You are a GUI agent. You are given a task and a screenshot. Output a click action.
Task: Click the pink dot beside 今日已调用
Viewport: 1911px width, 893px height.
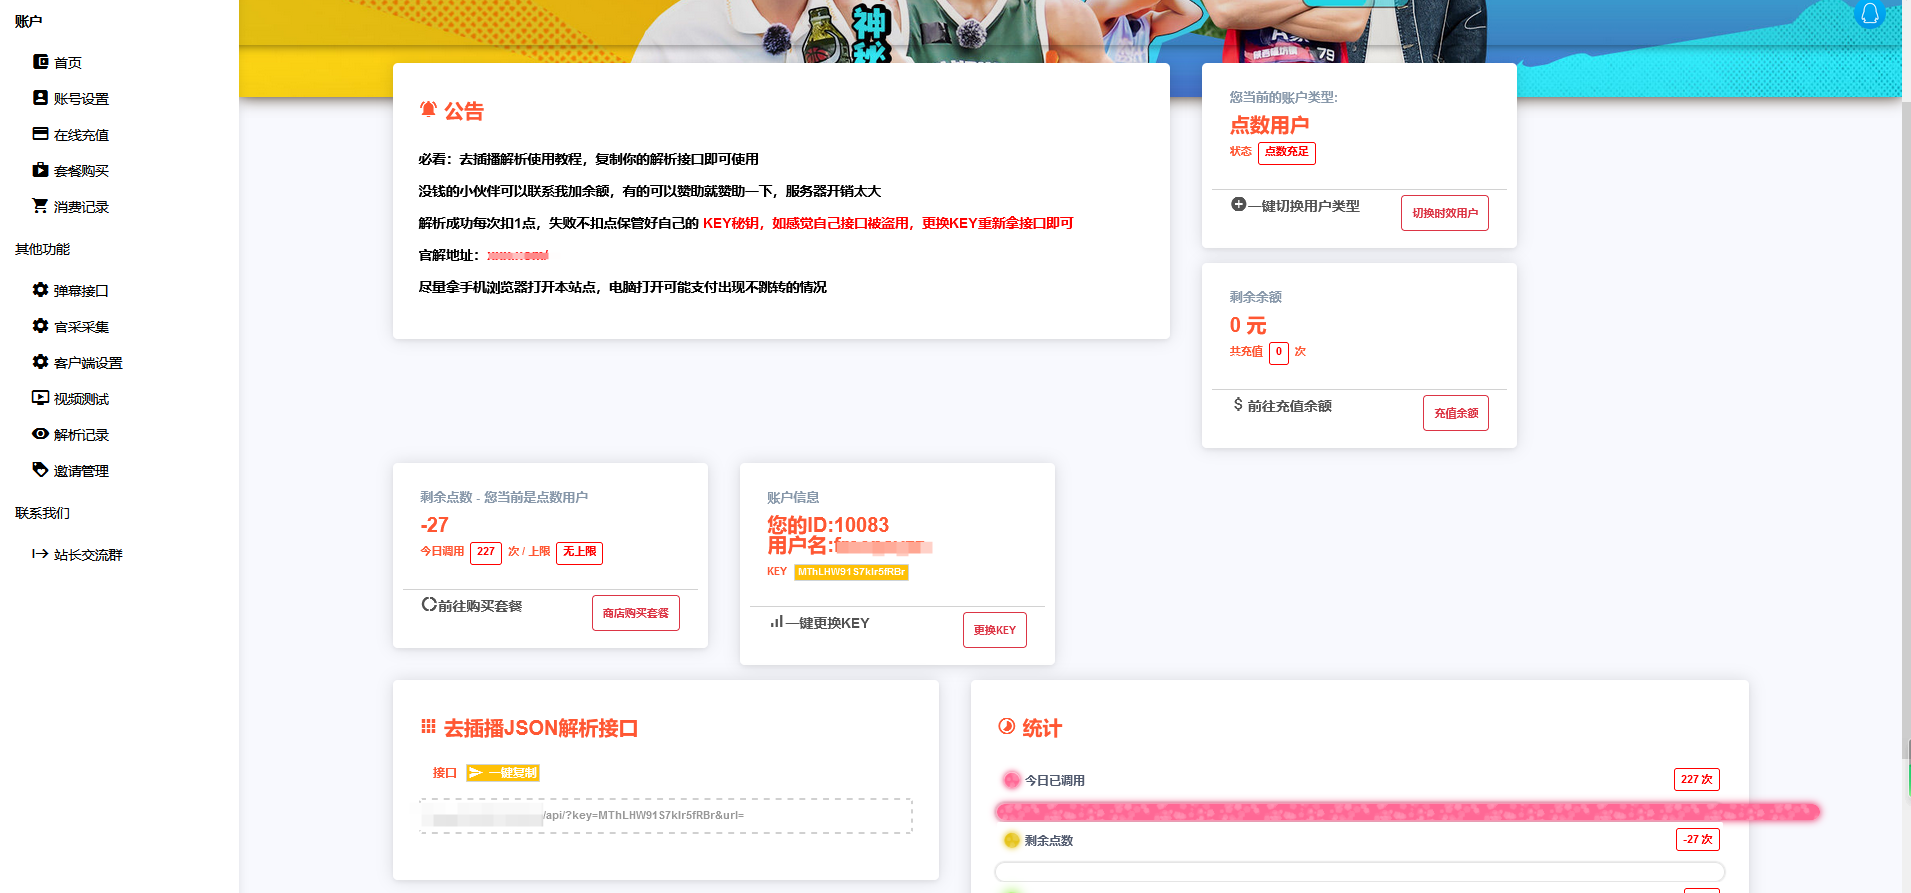pyautogui.click(x=1011, y=780)
